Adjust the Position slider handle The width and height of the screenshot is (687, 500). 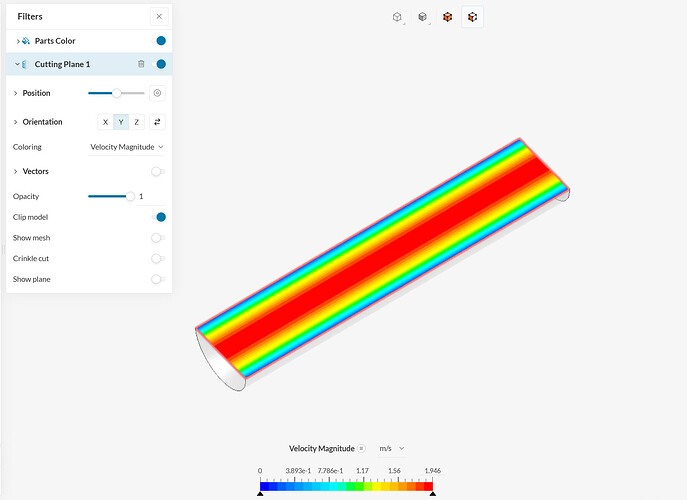(x=116, y=93)
